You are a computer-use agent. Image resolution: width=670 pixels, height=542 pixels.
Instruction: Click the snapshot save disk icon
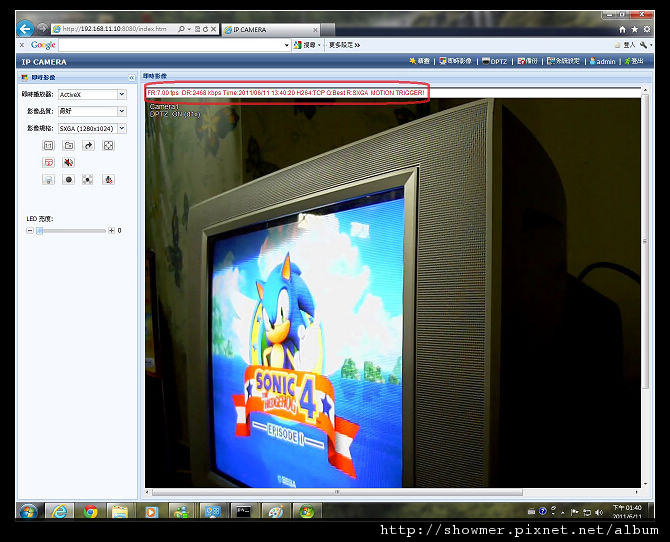coord(48,180)
